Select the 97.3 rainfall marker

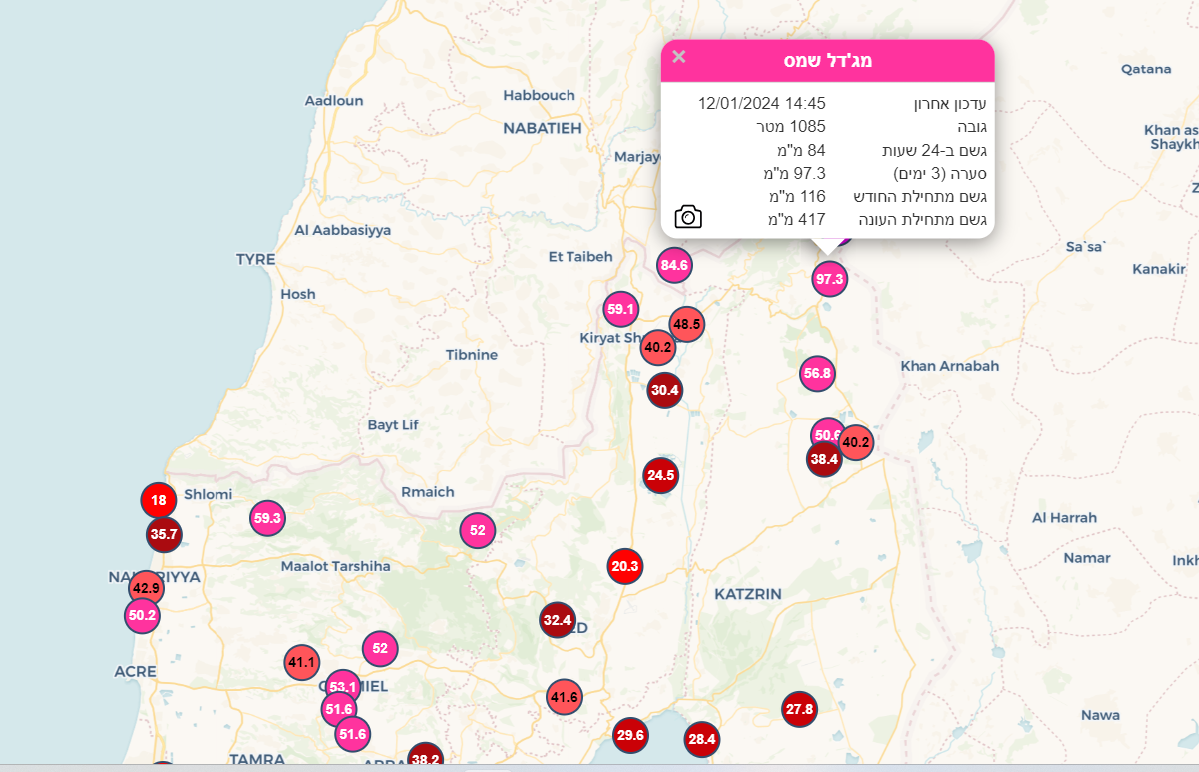(x=830, y=279)
